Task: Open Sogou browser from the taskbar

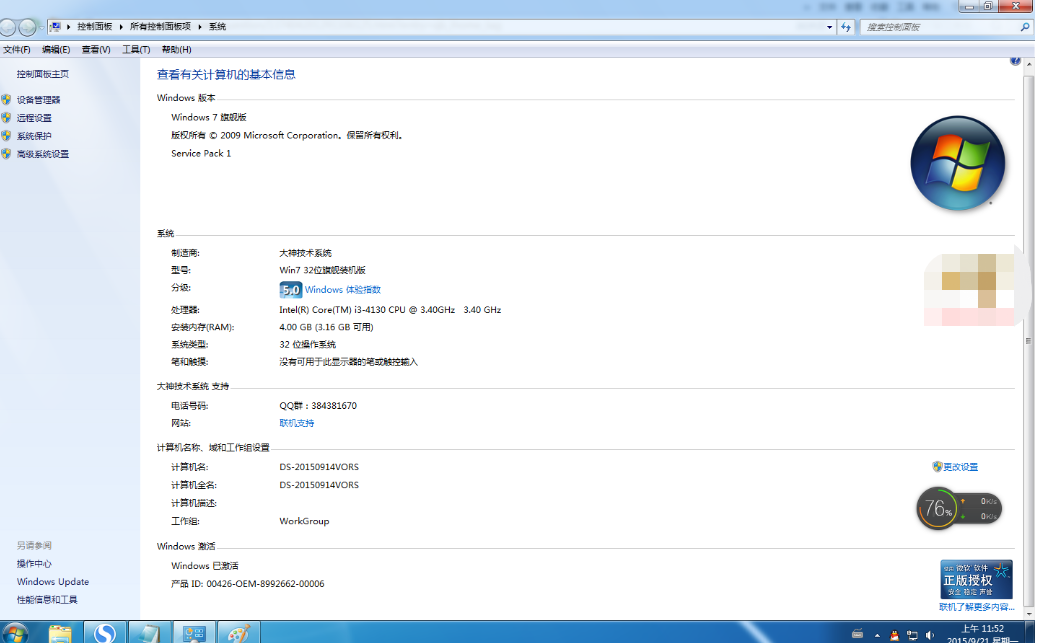Action: (x=104, y=633)
